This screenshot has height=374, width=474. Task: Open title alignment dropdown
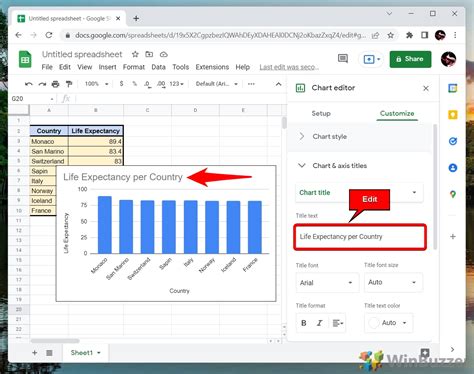(x=338, y=323)
